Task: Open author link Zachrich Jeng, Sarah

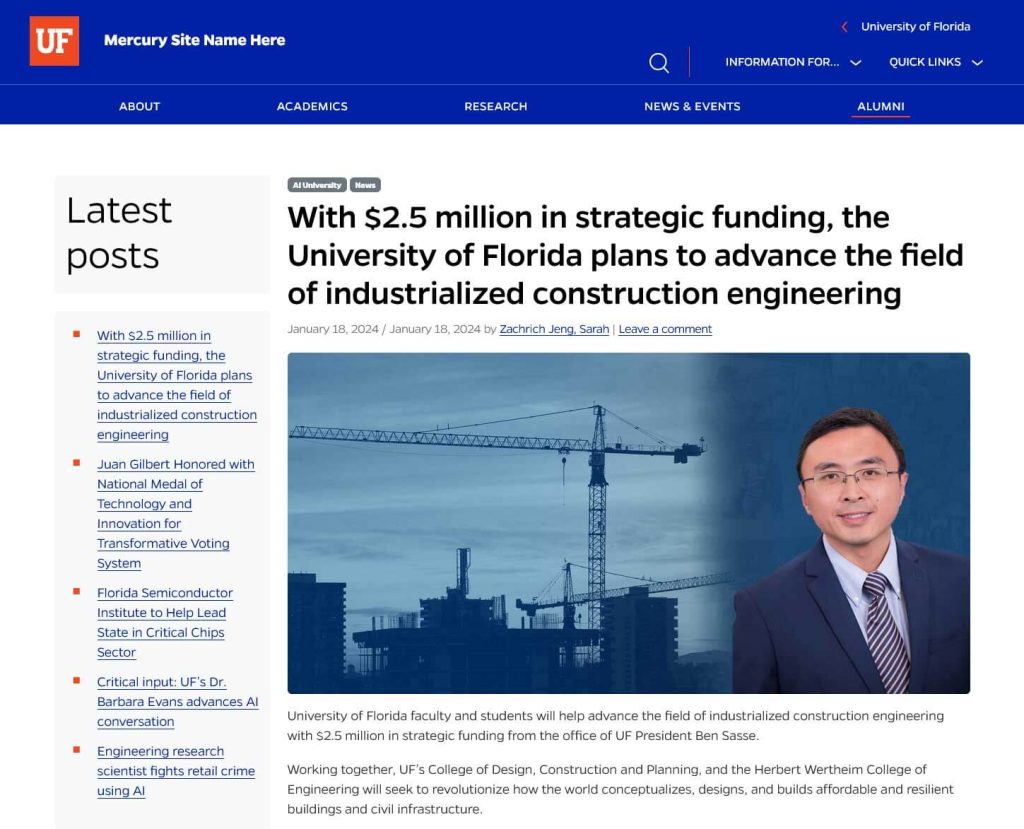Action: [554, 329]
